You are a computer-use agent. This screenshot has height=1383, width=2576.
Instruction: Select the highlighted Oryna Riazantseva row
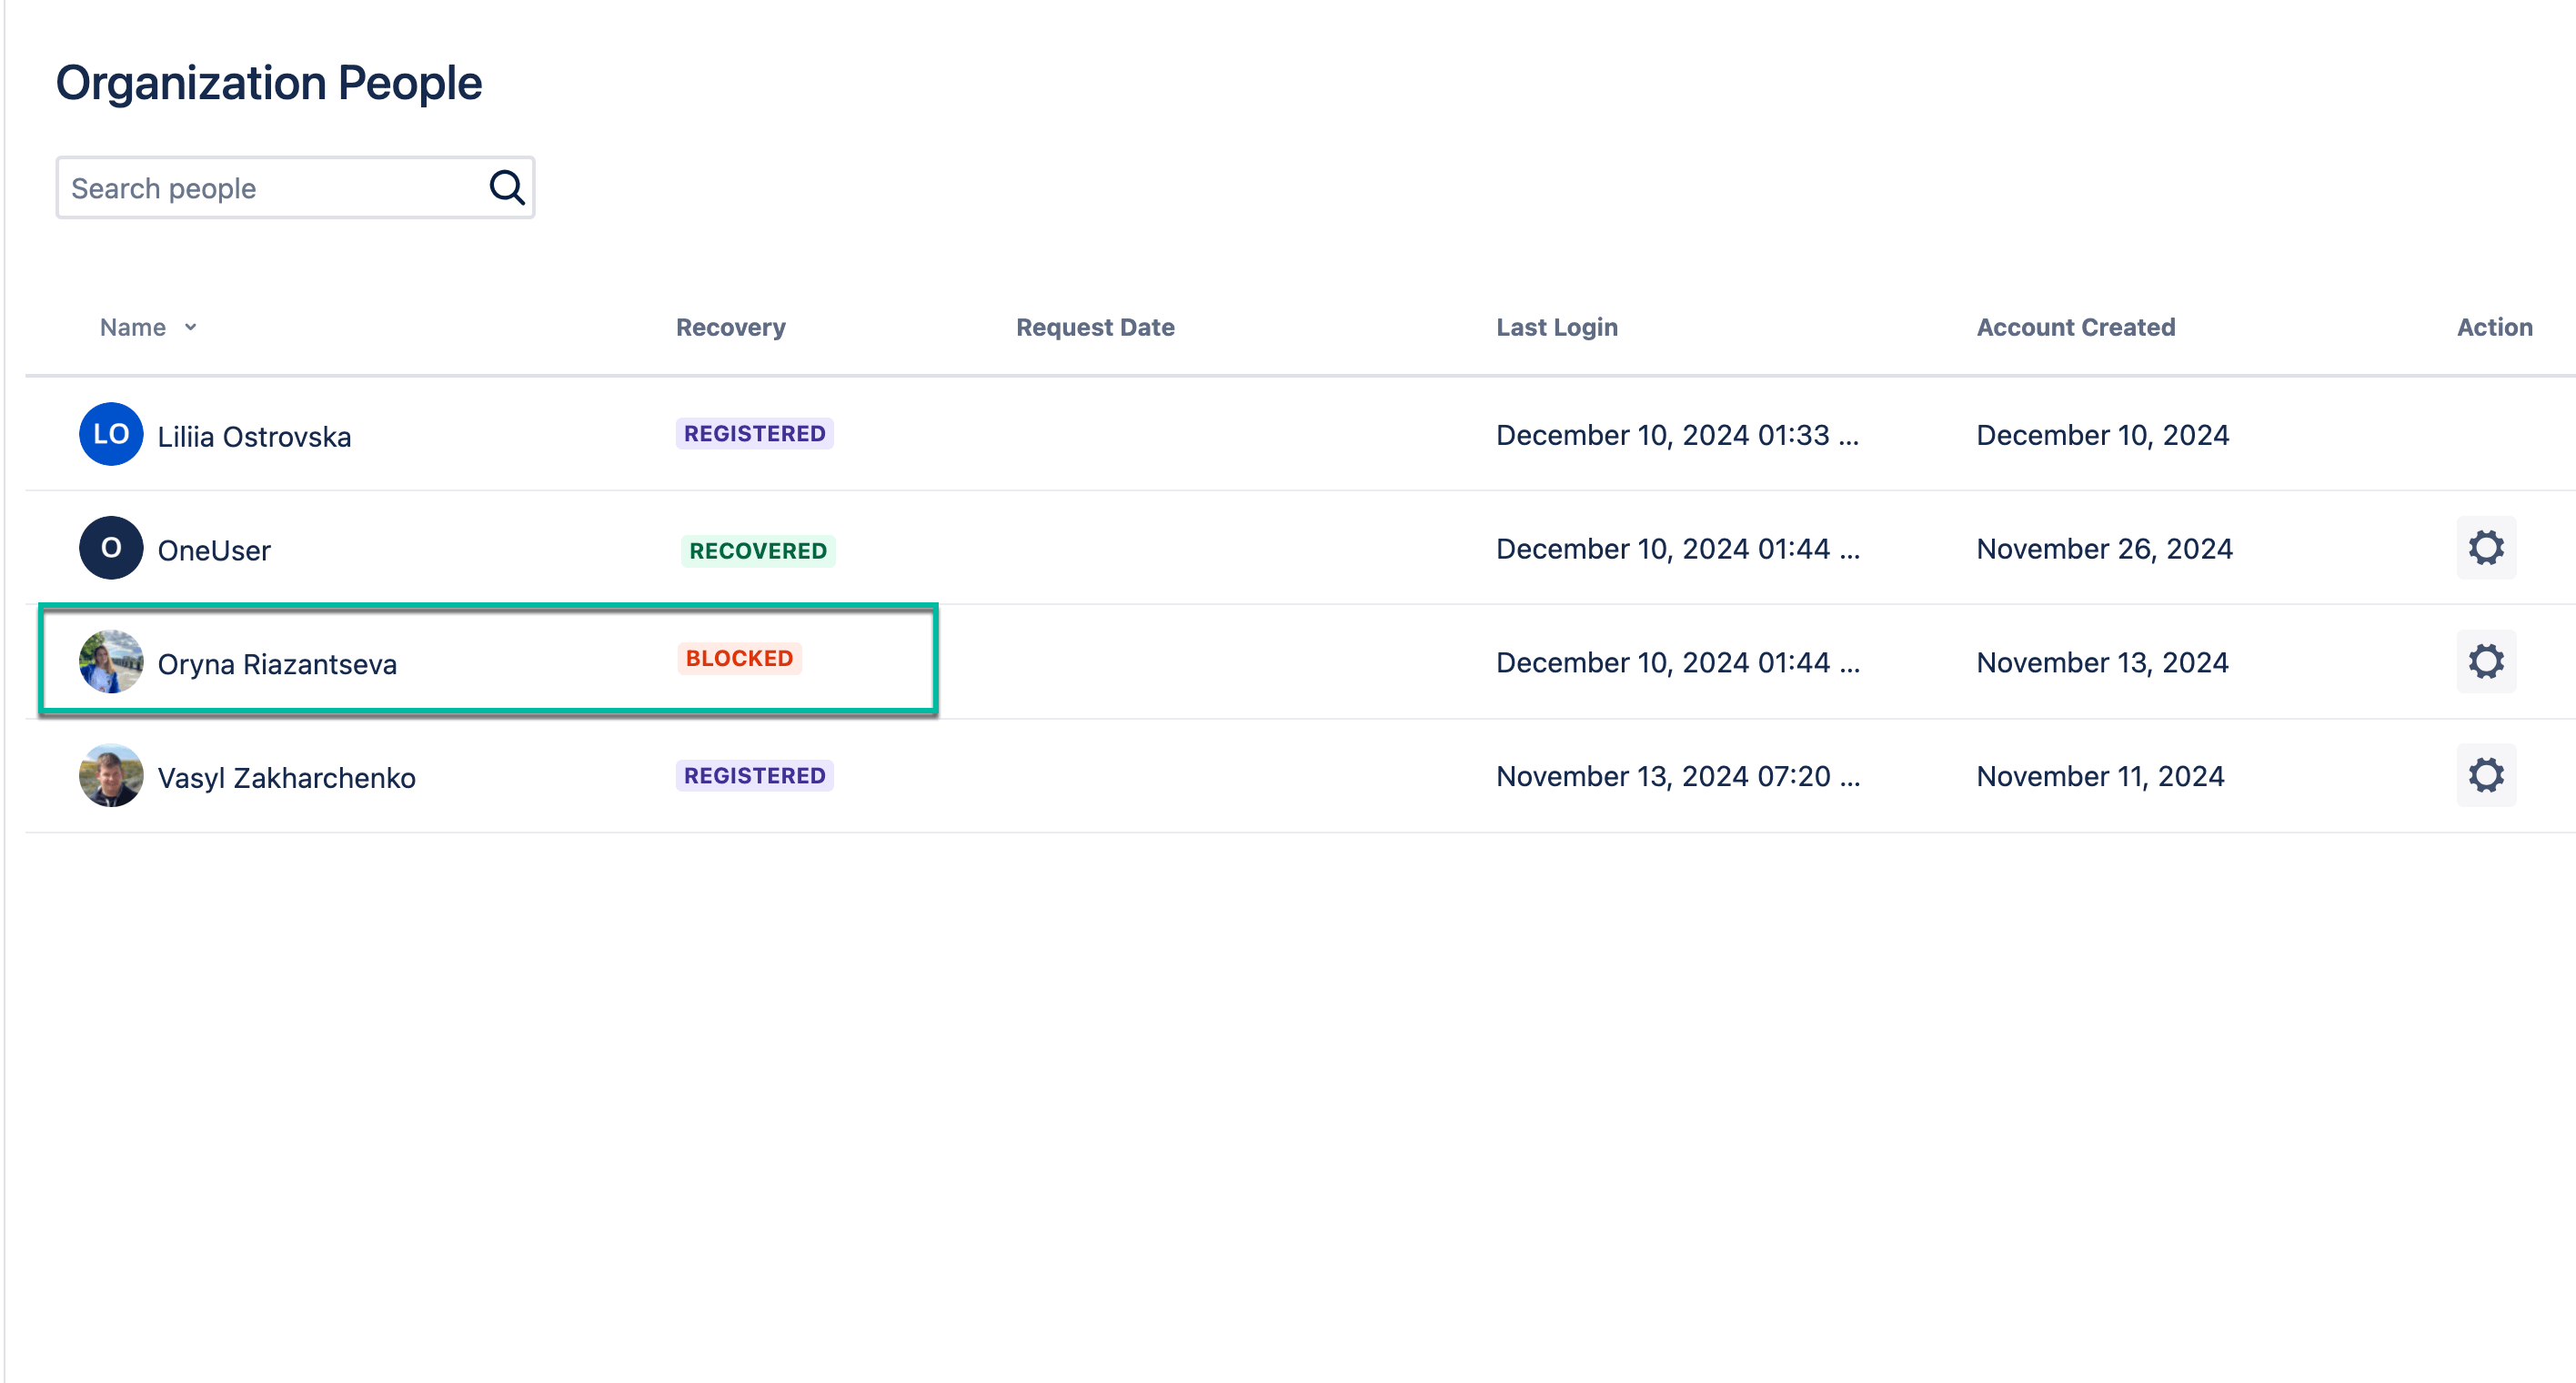coord(488,661)
